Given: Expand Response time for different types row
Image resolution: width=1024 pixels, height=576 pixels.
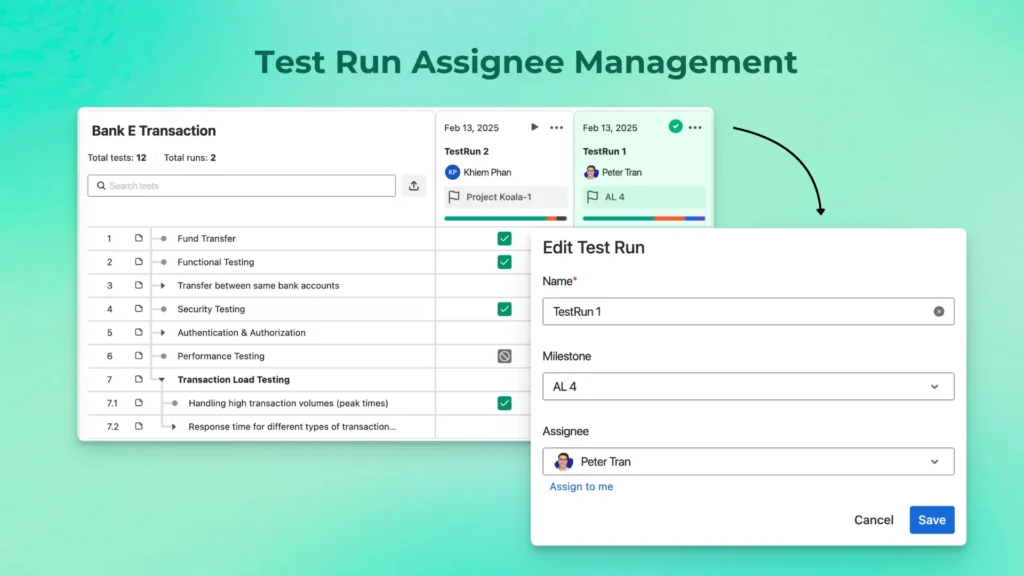Looking at the screenshot, I should coord(173,426).
